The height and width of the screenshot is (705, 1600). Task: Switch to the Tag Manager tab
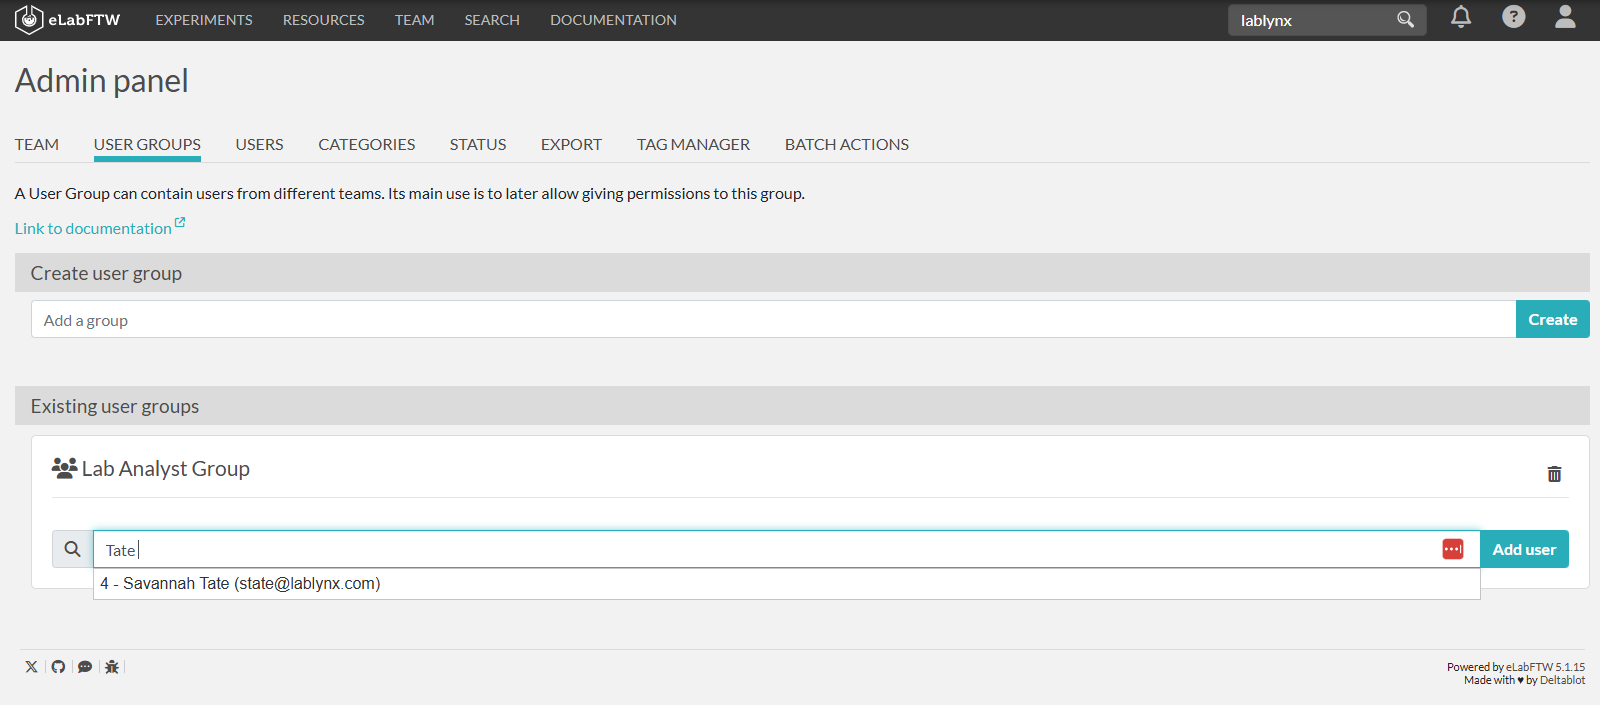[693, 145]
